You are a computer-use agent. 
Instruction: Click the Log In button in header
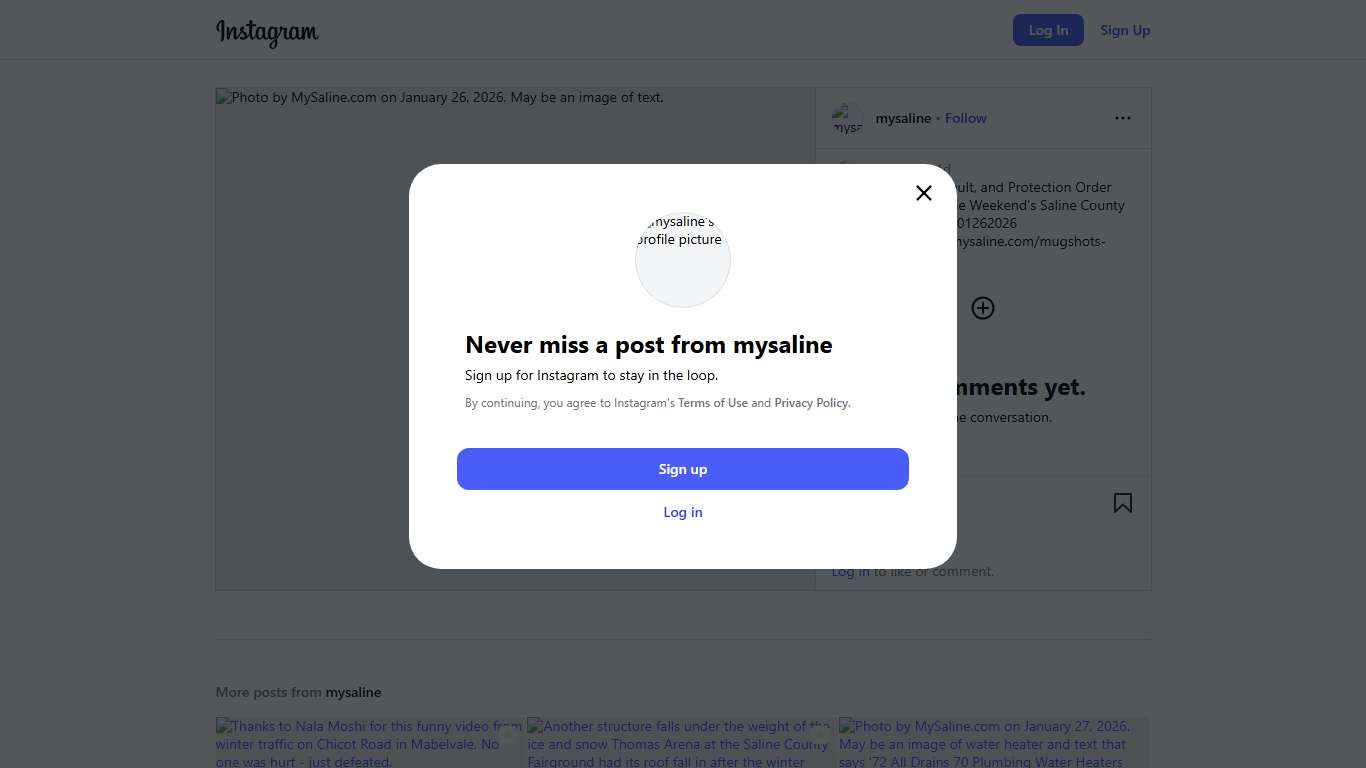pyautogui.click(x=1048, y=30)
